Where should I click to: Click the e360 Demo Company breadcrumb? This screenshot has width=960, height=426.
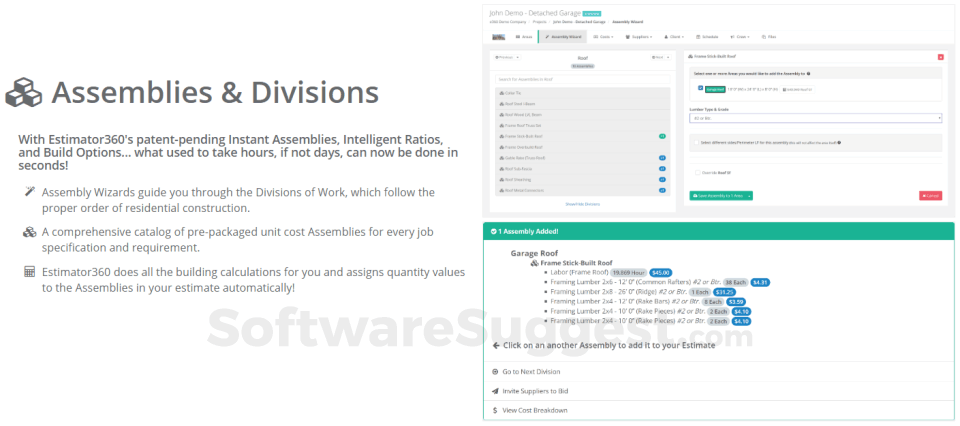coord(508,21)
